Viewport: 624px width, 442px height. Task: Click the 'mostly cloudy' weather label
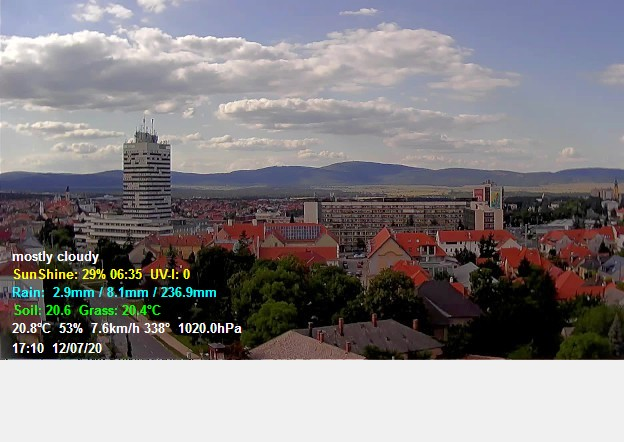click(55, 257)
